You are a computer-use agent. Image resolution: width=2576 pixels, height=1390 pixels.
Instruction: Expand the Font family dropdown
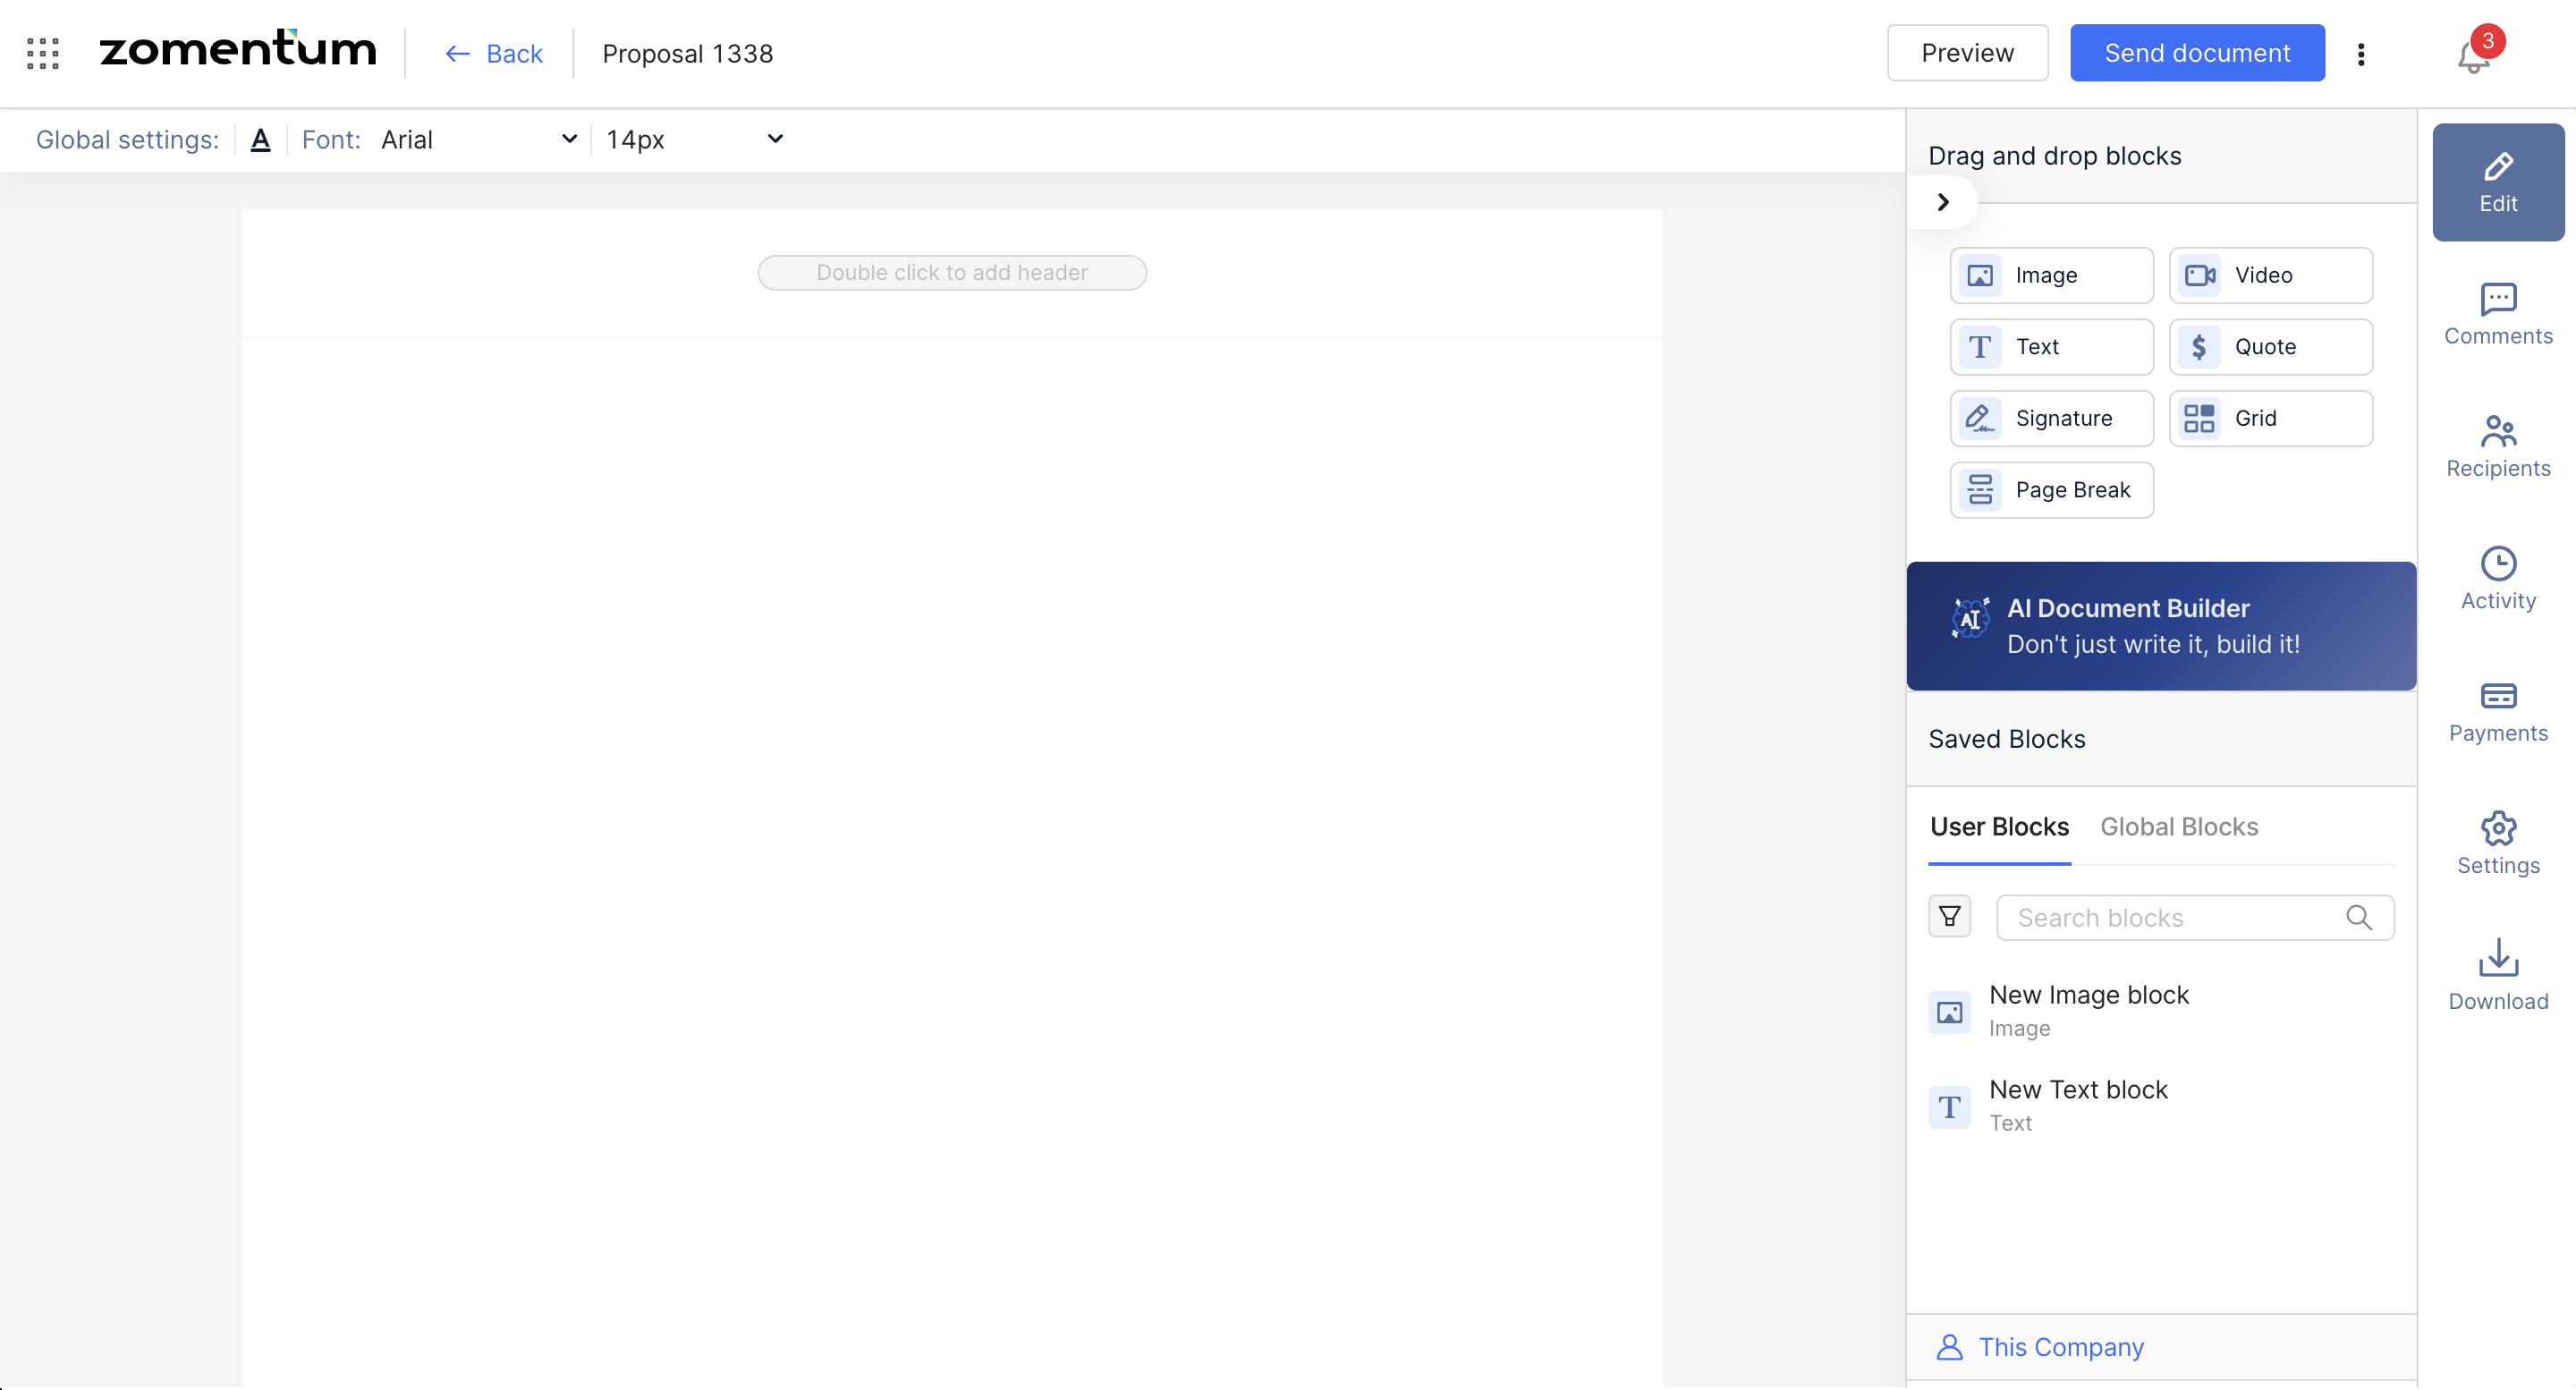point(478,139)
